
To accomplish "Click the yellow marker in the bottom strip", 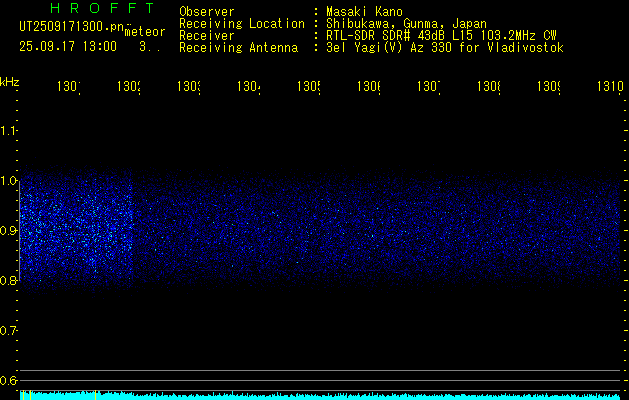I will point(31,395).
